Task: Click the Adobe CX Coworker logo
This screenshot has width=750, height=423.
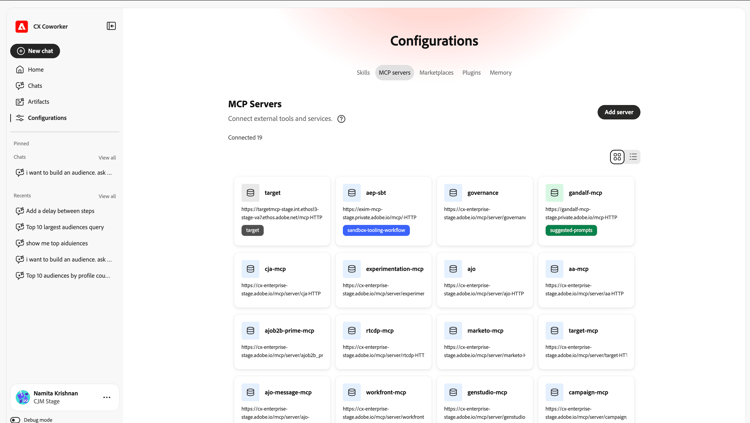Action: tap(22, 26)
